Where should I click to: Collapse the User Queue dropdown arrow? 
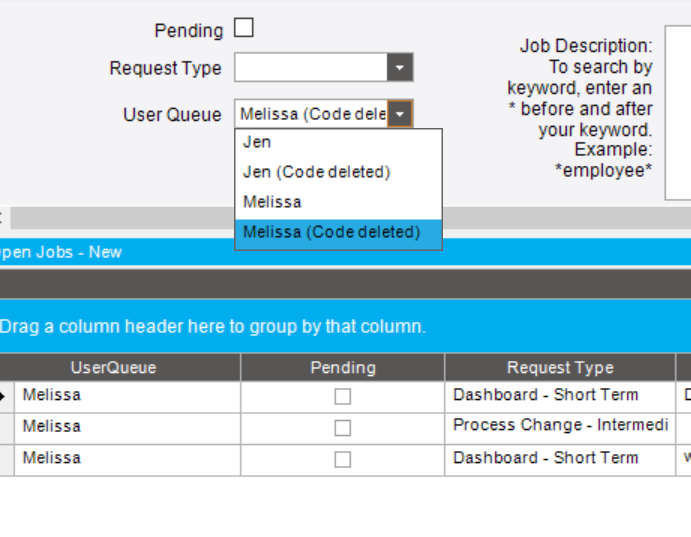[400, 114]
